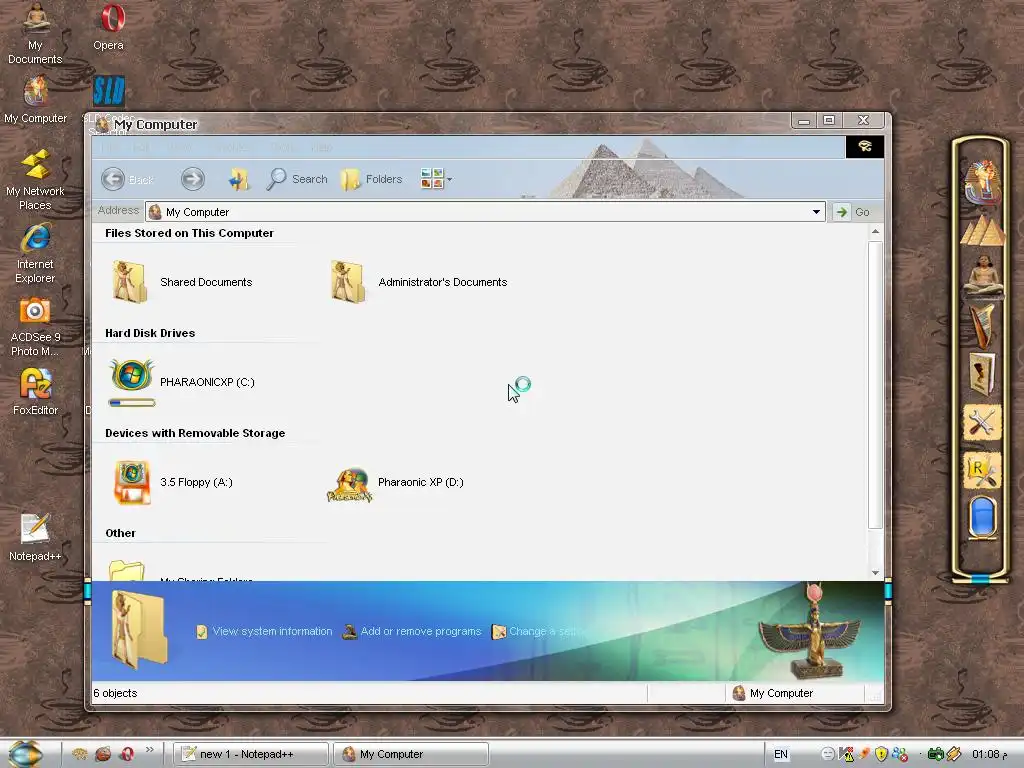Click View system information link
This screenshot has height=768, width=1024.
click(264, 632)
